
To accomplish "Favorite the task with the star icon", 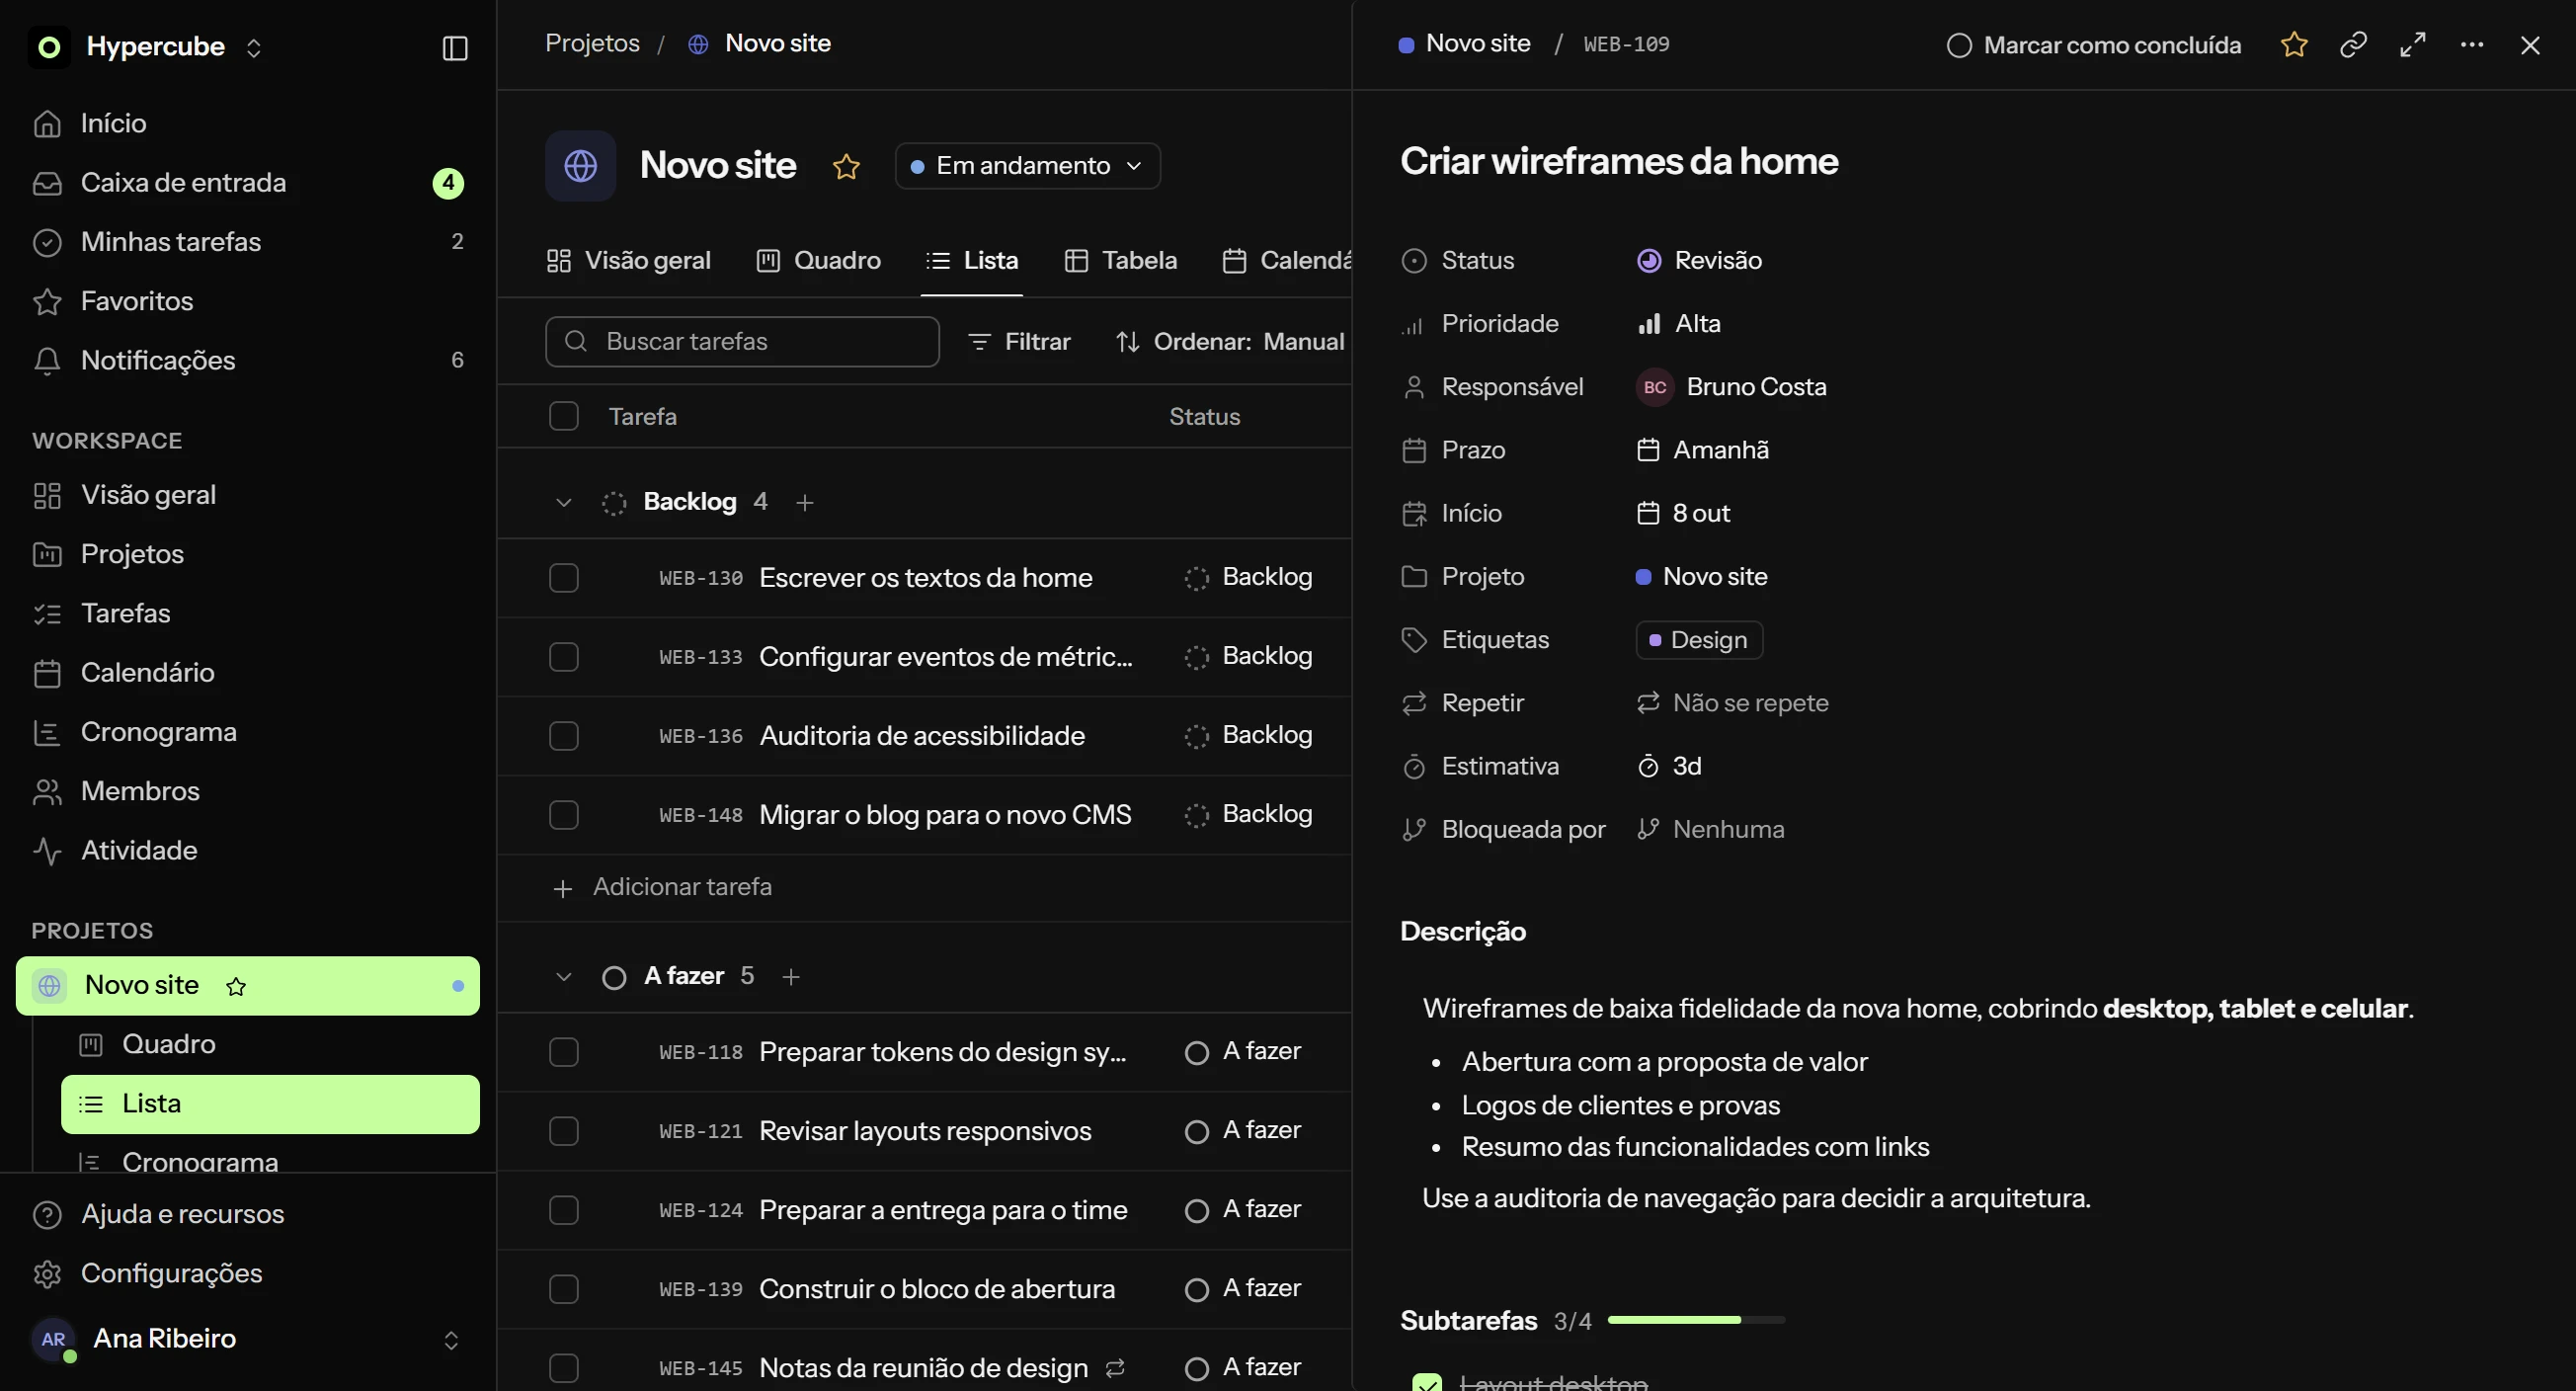I will [2294, 45].
